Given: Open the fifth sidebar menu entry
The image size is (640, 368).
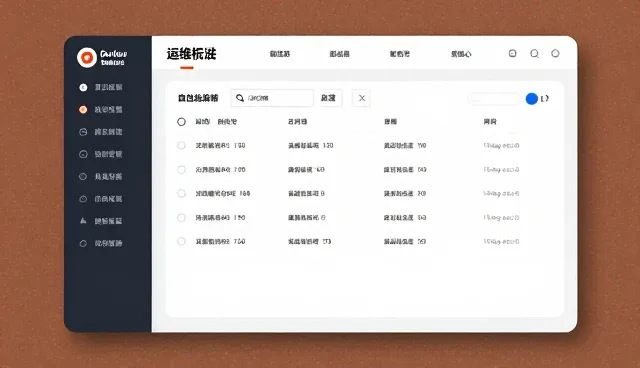Looking at the screenshot, I should [101, 176].
